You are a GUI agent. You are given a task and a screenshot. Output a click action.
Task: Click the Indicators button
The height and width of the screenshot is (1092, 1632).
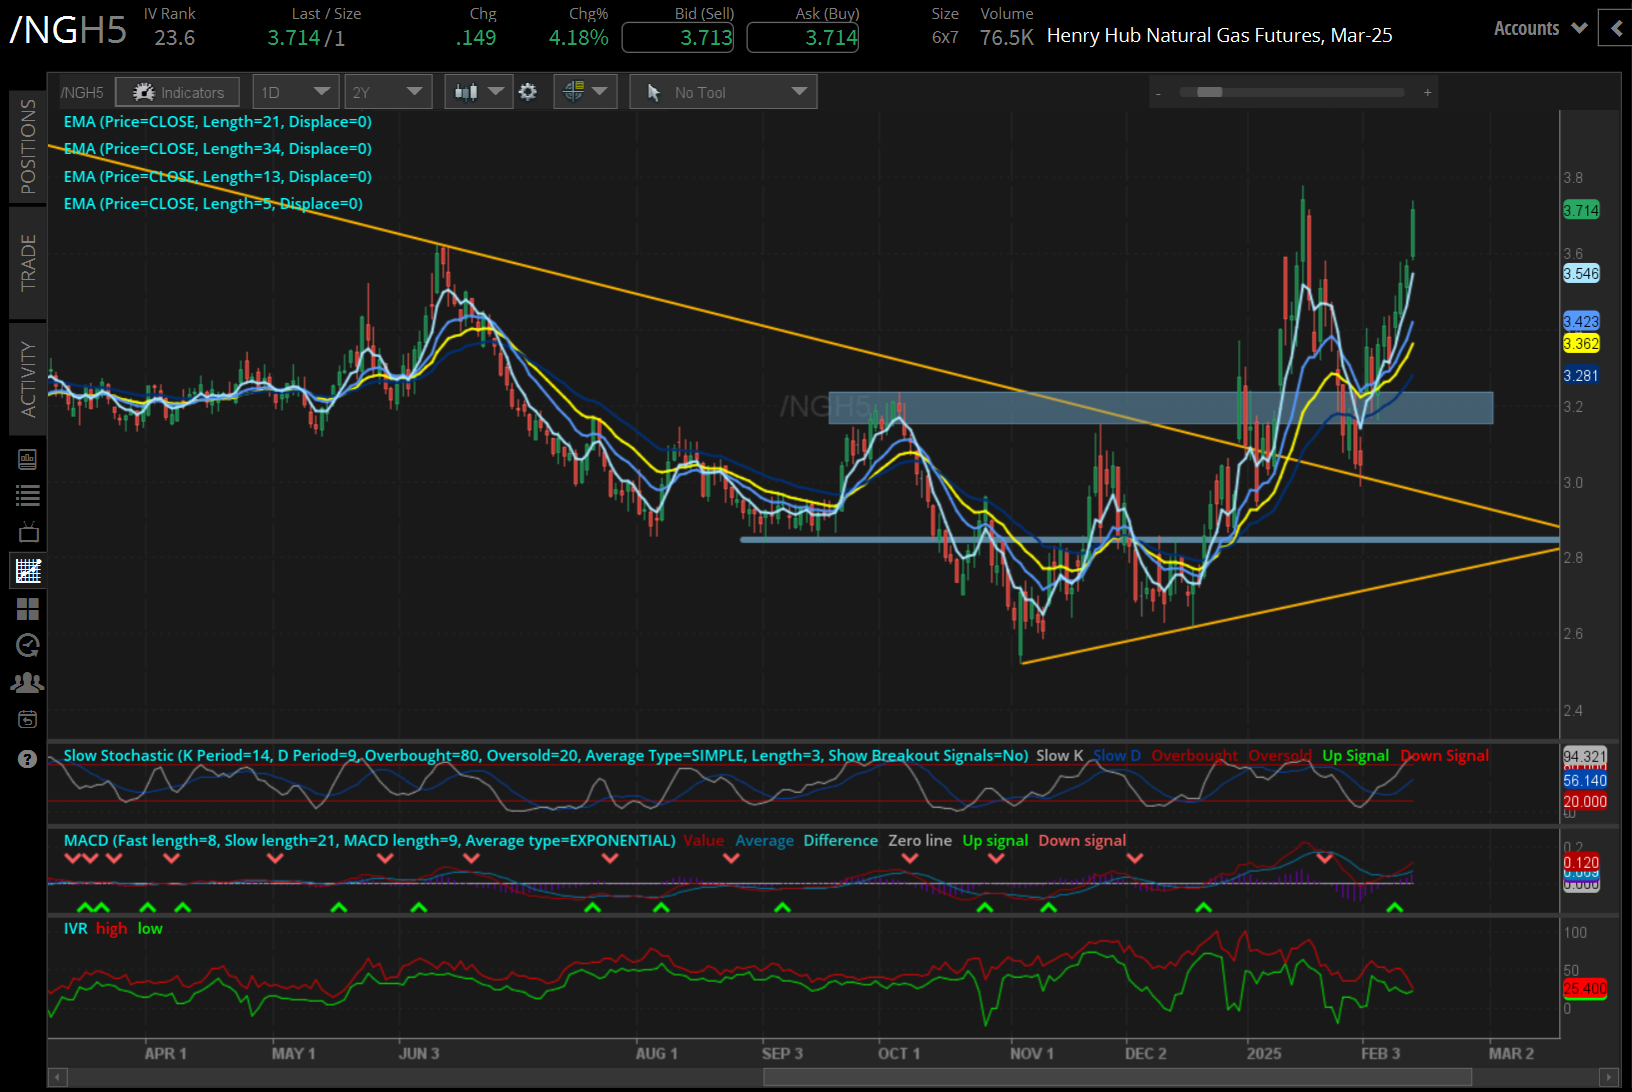(x=177, y=91)
